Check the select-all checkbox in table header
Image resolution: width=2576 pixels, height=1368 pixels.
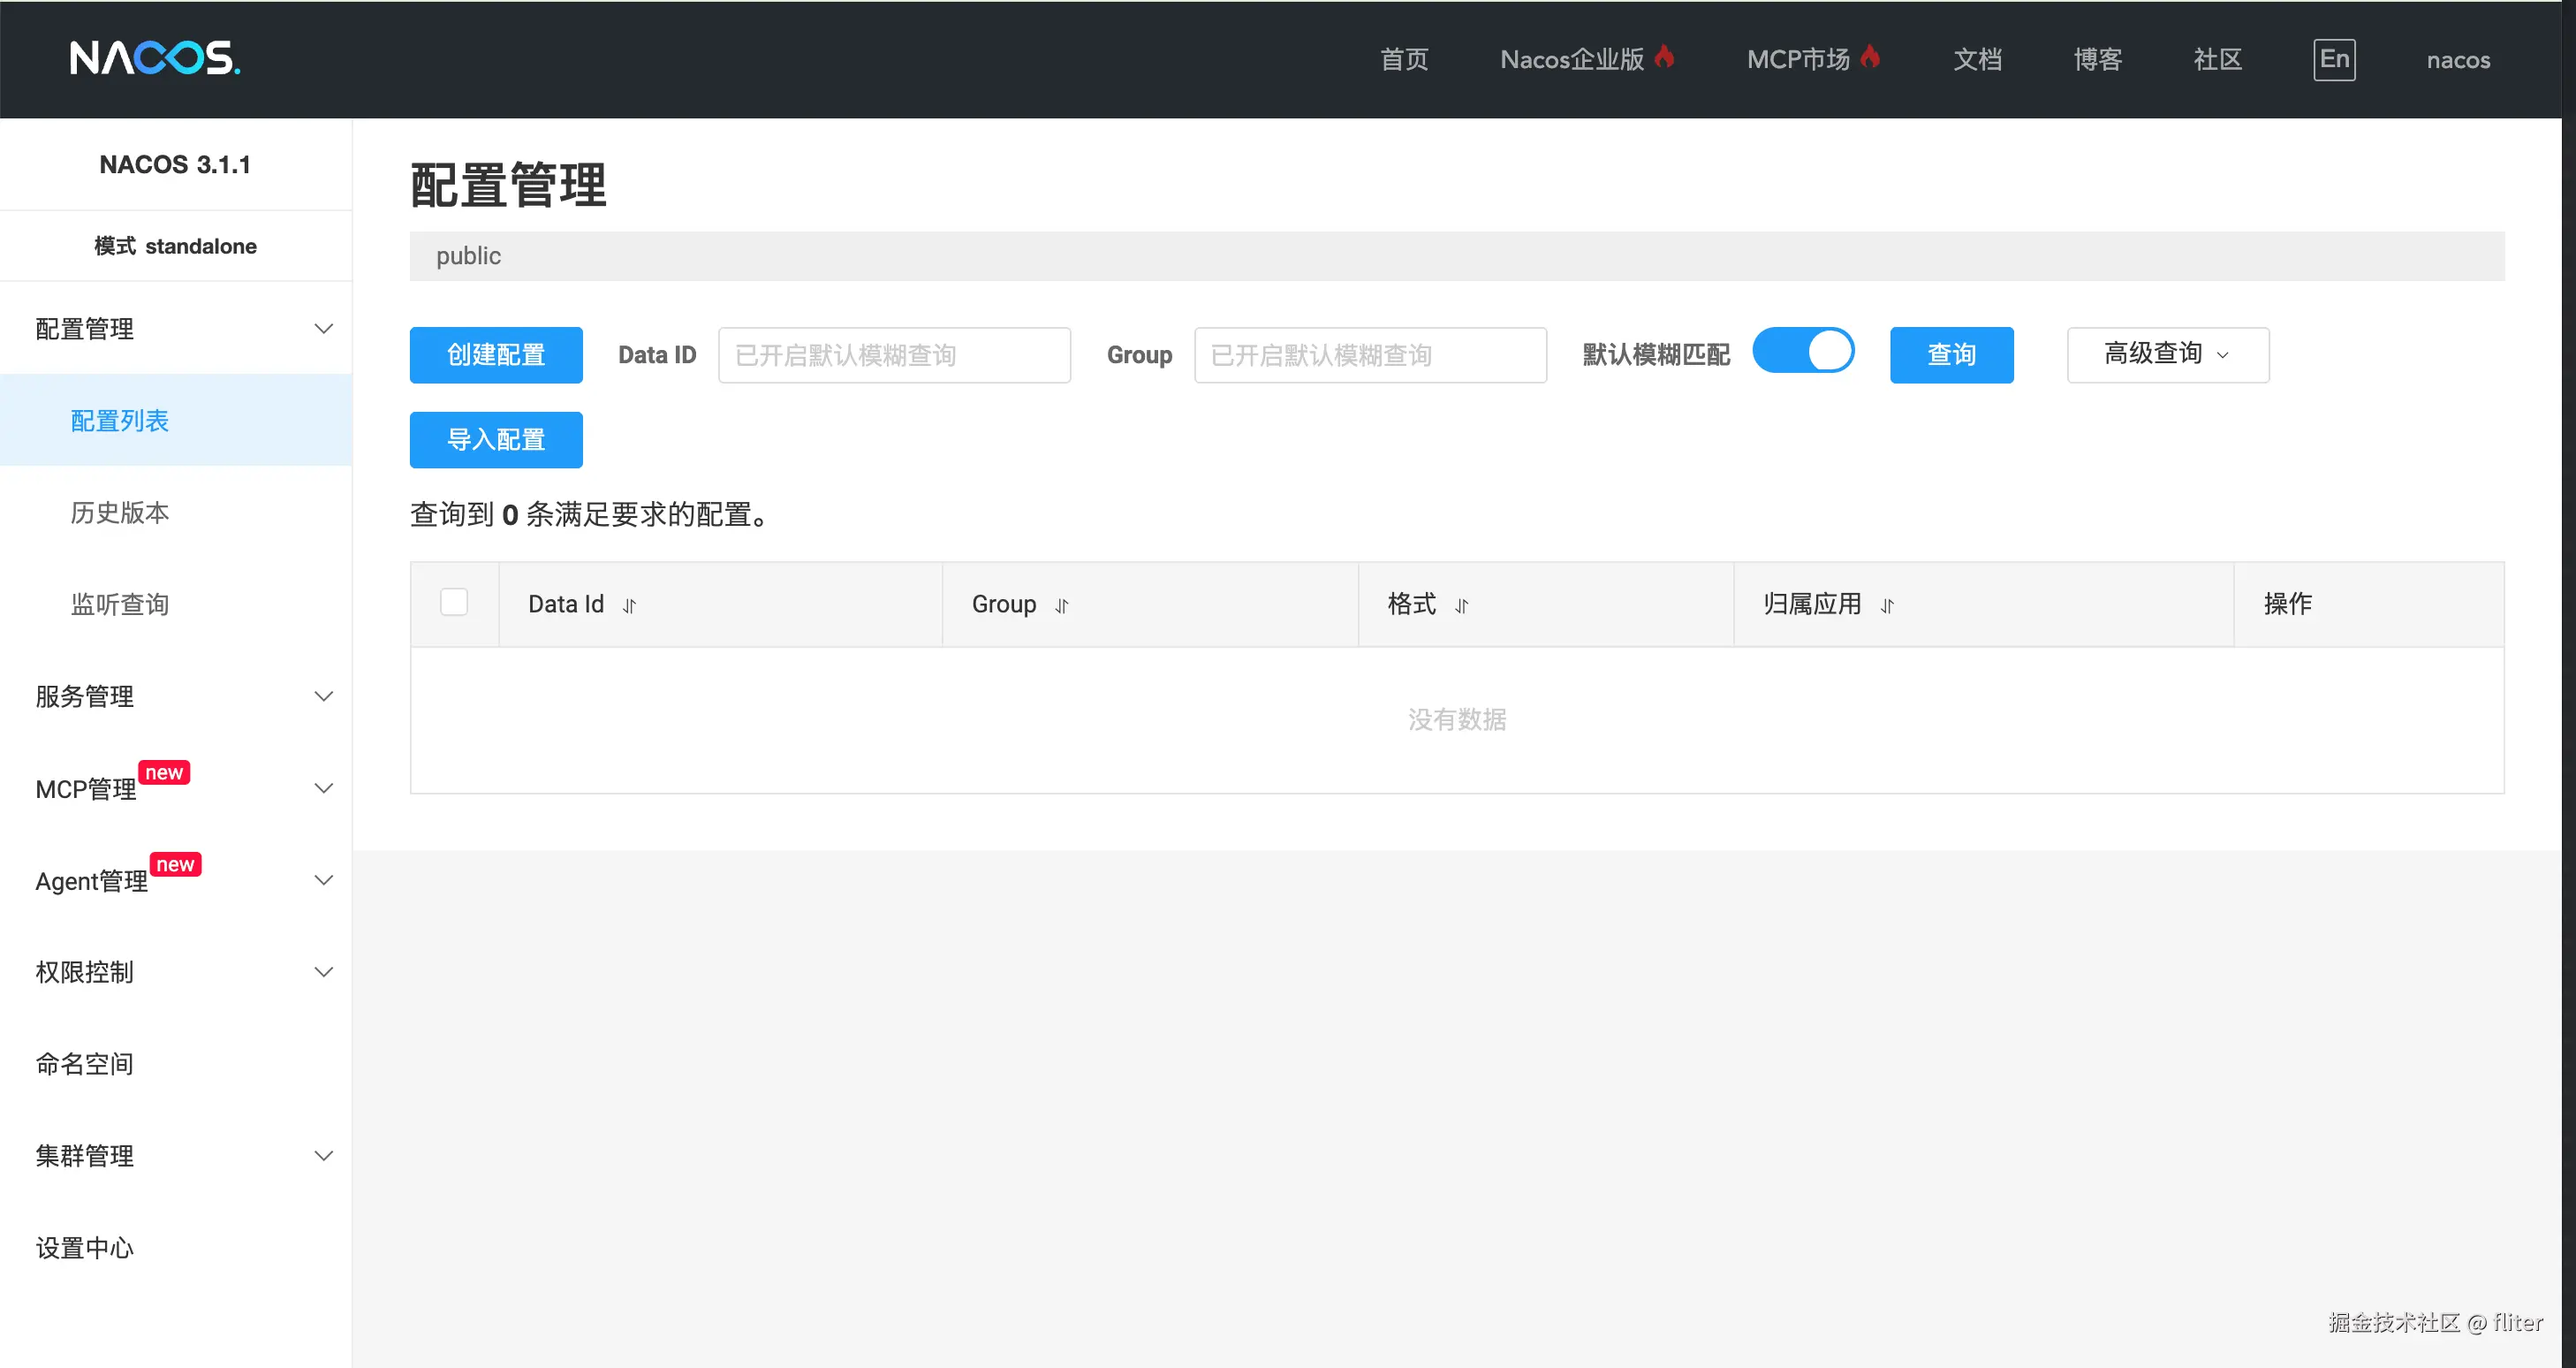pyautogui.click(x=454, y=603)
